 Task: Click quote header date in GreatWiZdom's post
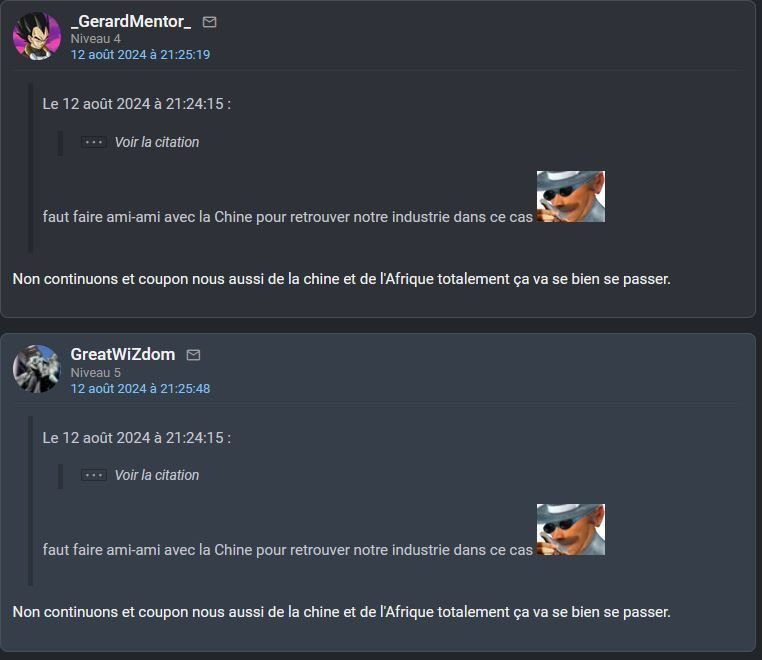pyautogui.click(x=137, y=438)
